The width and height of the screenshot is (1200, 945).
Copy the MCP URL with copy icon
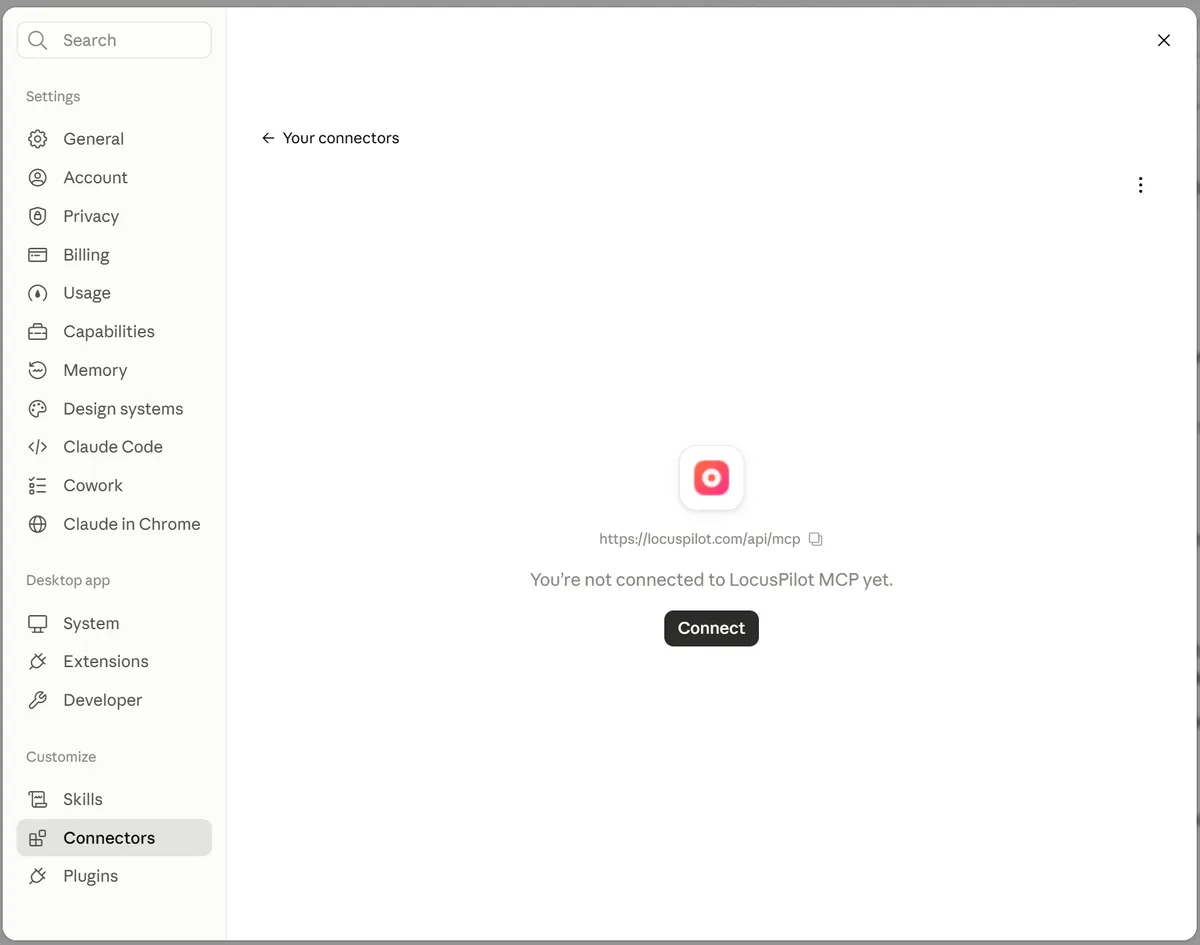(815, 539)
